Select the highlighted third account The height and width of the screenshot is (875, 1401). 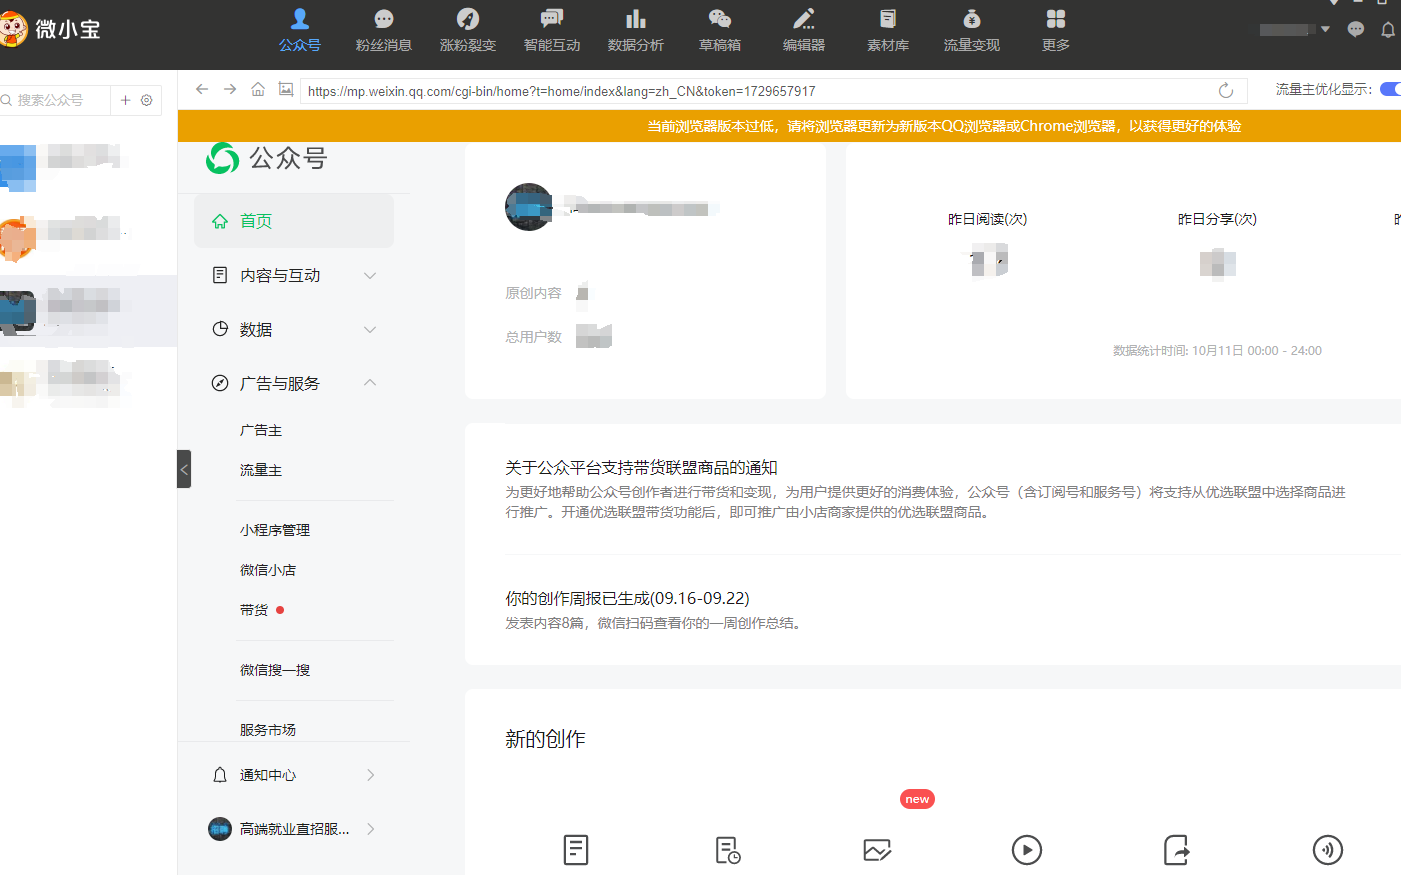coord(88,311)
